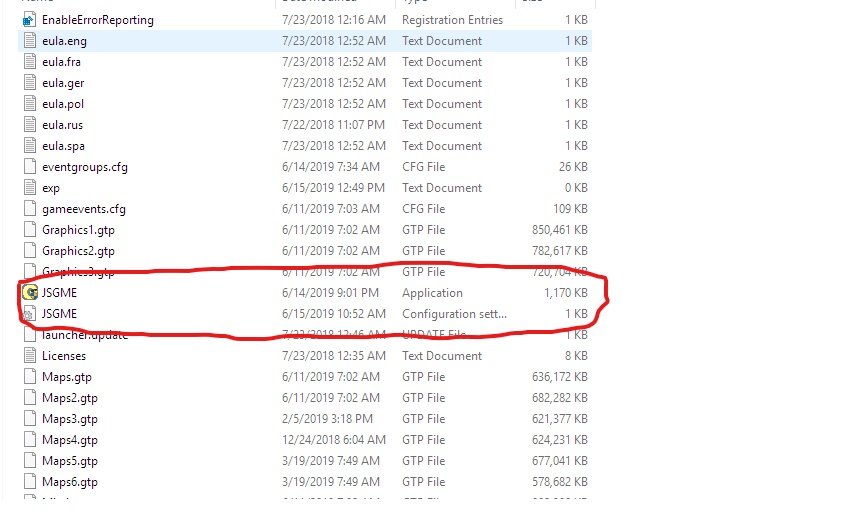Select the JSGME Application file name

tap(59, 293)
